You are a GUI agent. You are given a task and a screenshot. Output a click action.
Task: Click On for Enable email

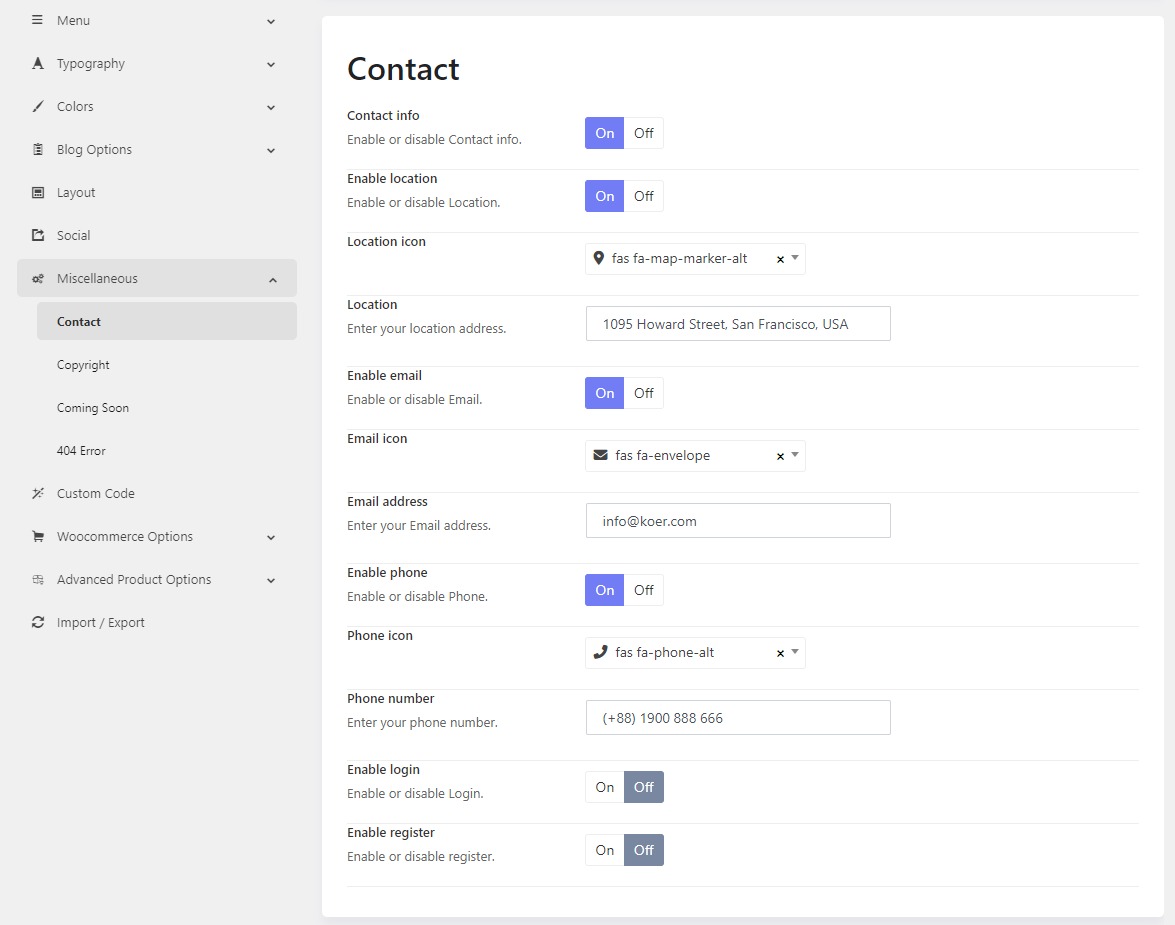605,394
